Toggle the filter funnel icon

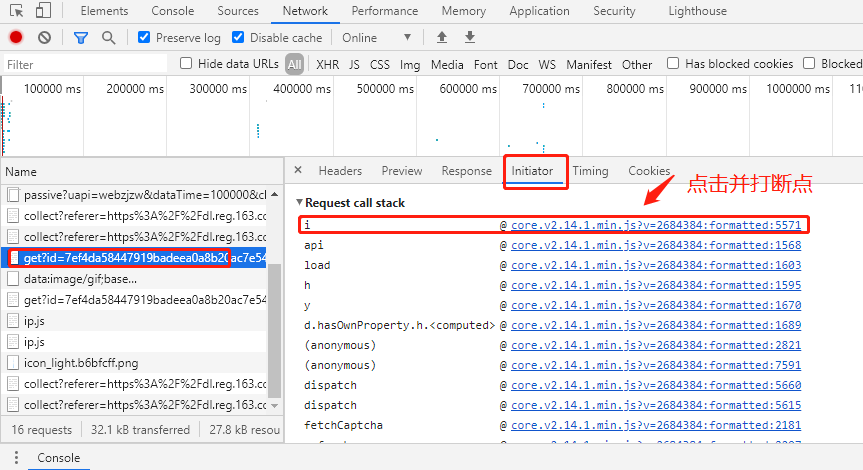click(81, 37)
